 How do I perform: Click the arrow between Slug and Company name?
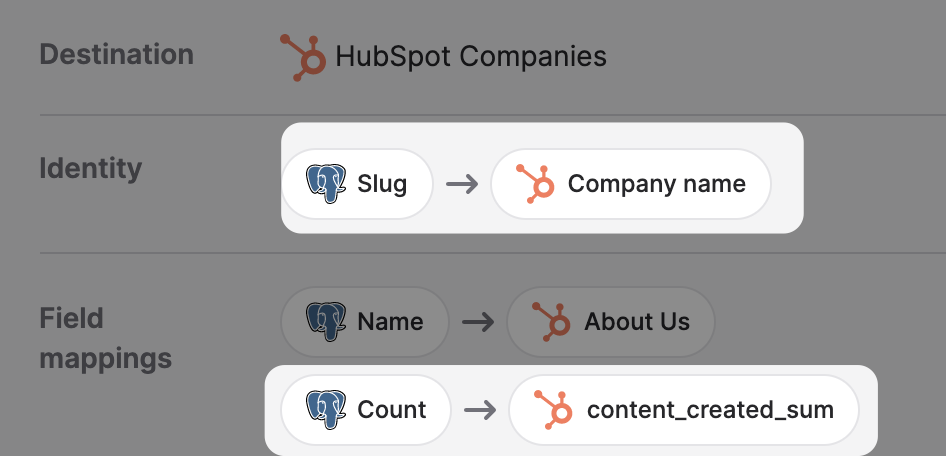click(462, 184)
